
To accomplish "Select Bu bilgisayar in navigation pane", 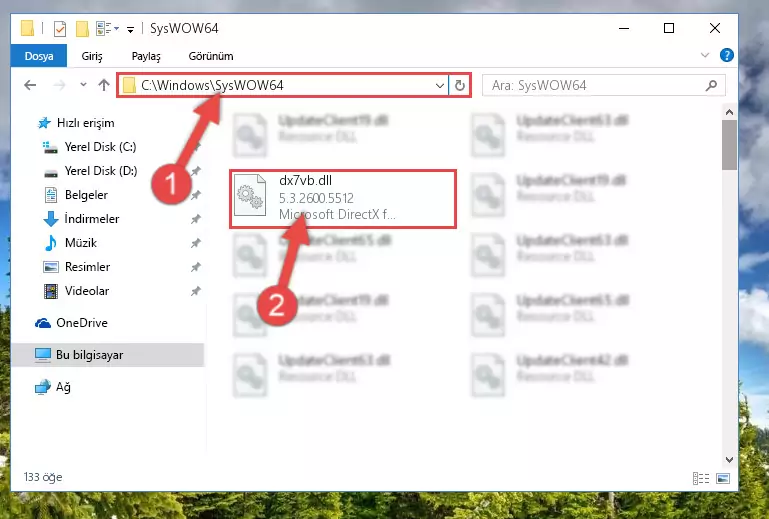I will pyautogui.click(x=89, y=355).
